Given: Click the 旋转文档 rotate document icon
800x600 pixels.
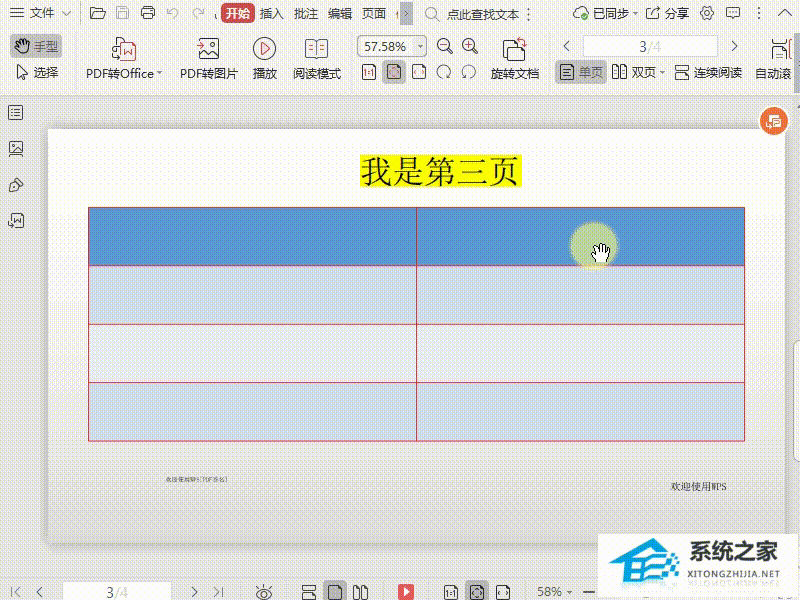Looking at the screenshot, I should [x=514, y=57].
